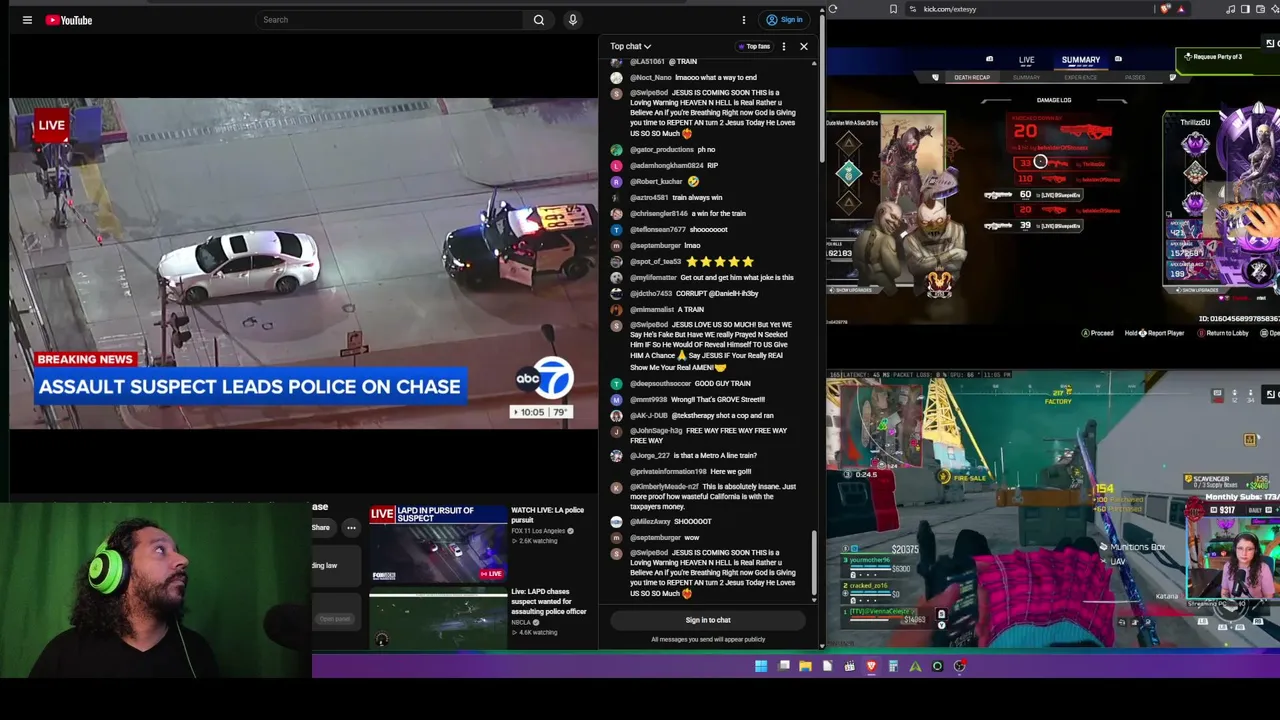This screenshot has height=720, width=1280.
Task: Click the YouTube search input field
Action: [x=390, y=20]
